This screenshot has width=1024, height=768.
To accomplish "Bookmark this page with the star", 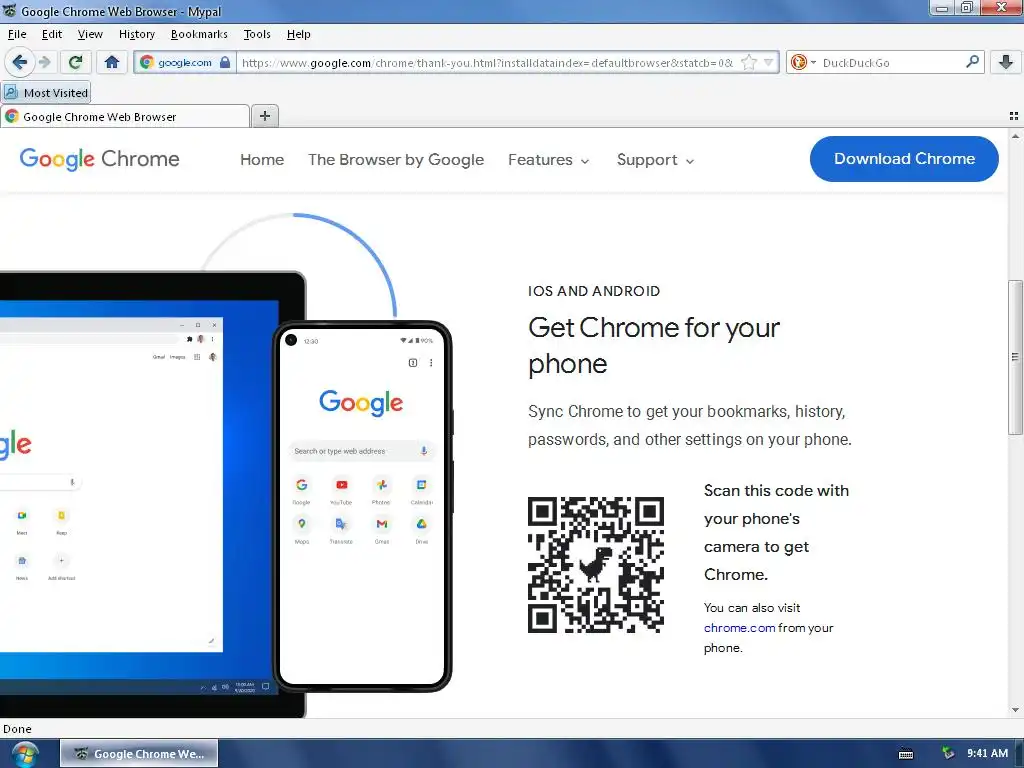I will pos(748,63).
